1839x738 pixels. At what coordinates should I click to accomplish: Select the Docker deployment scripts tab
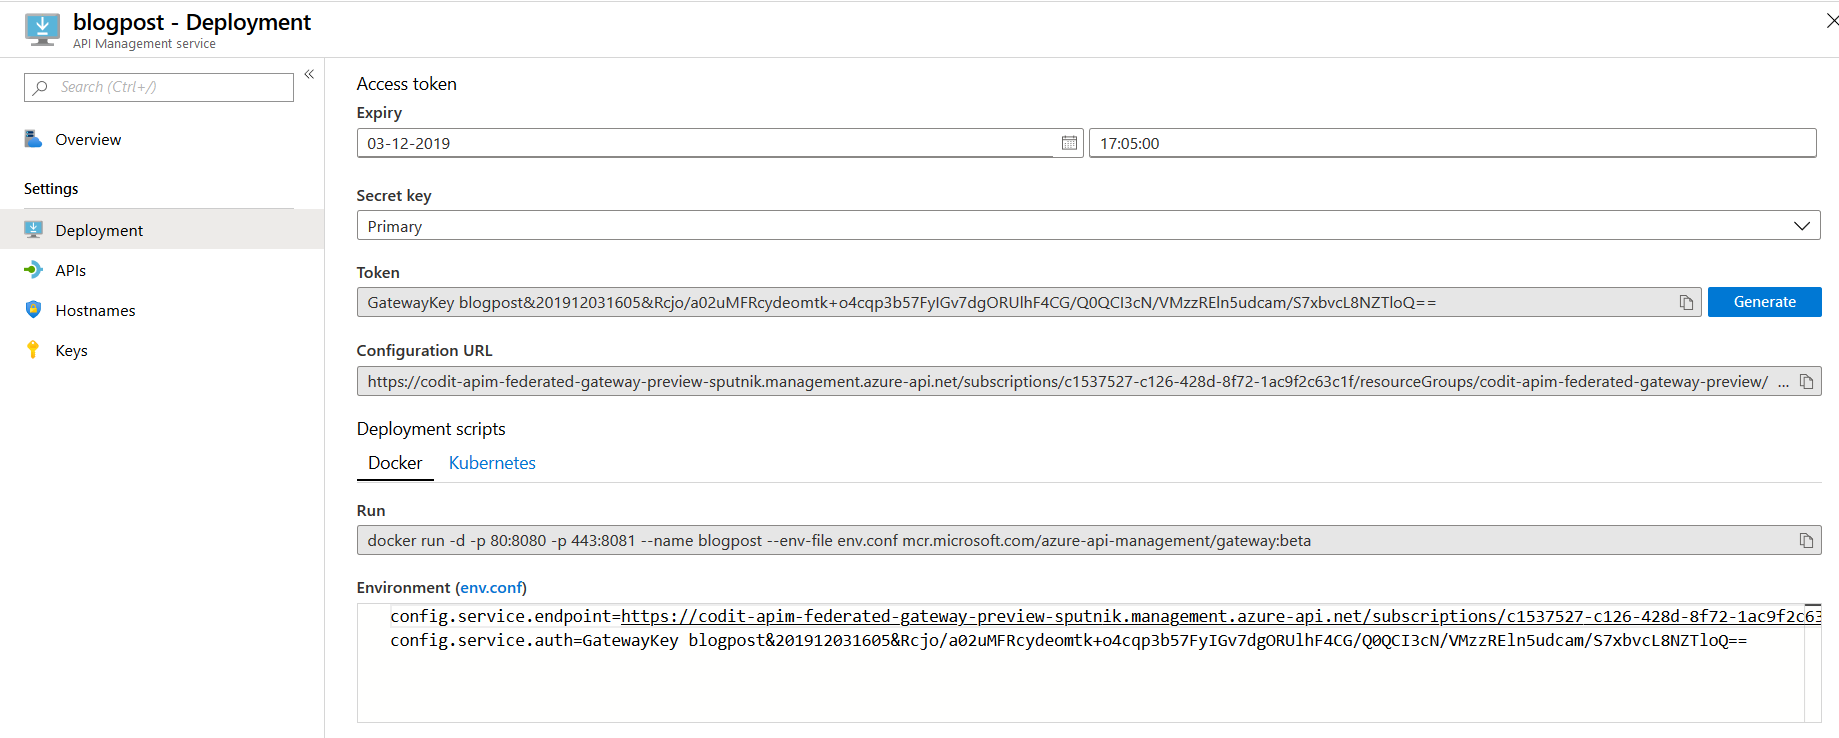(x=395, y=463)
